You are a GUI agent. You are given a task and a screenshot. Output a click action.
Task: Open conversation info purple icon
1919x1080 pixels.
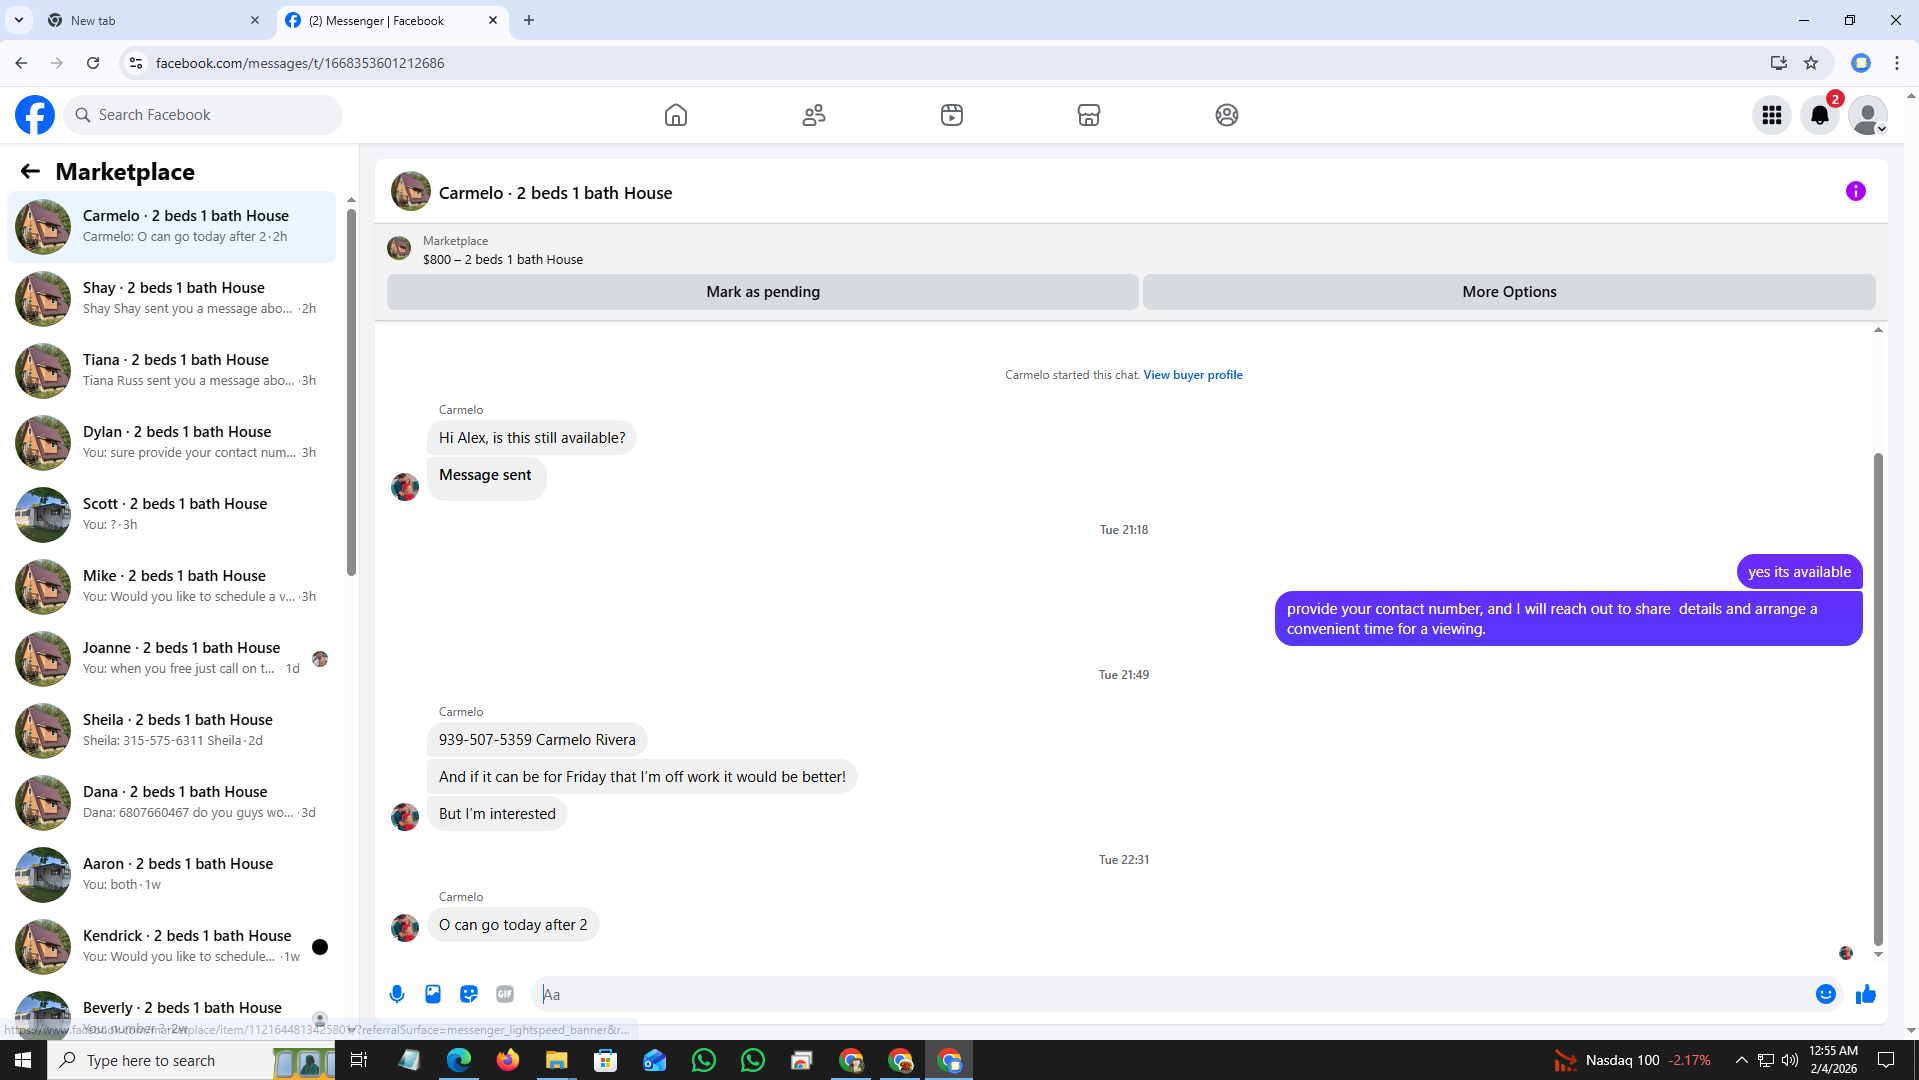click(1856, 191)
